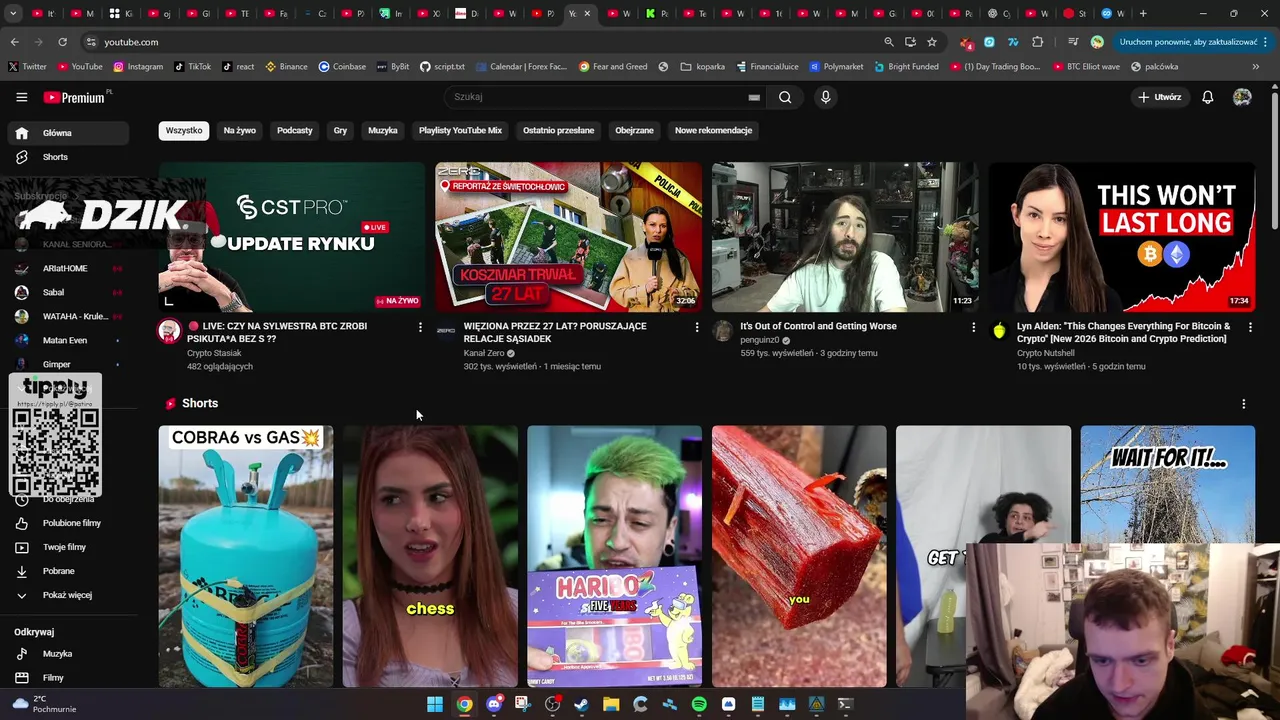Screen dimensions: 1280x720
Task: Open Twoje filmy in the sidebar
Action: coord(68,547)
